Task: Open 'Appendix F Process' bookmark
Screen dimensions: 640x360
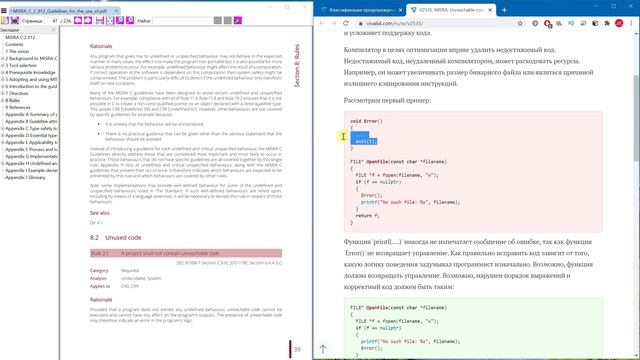Action: coord(31,149)
